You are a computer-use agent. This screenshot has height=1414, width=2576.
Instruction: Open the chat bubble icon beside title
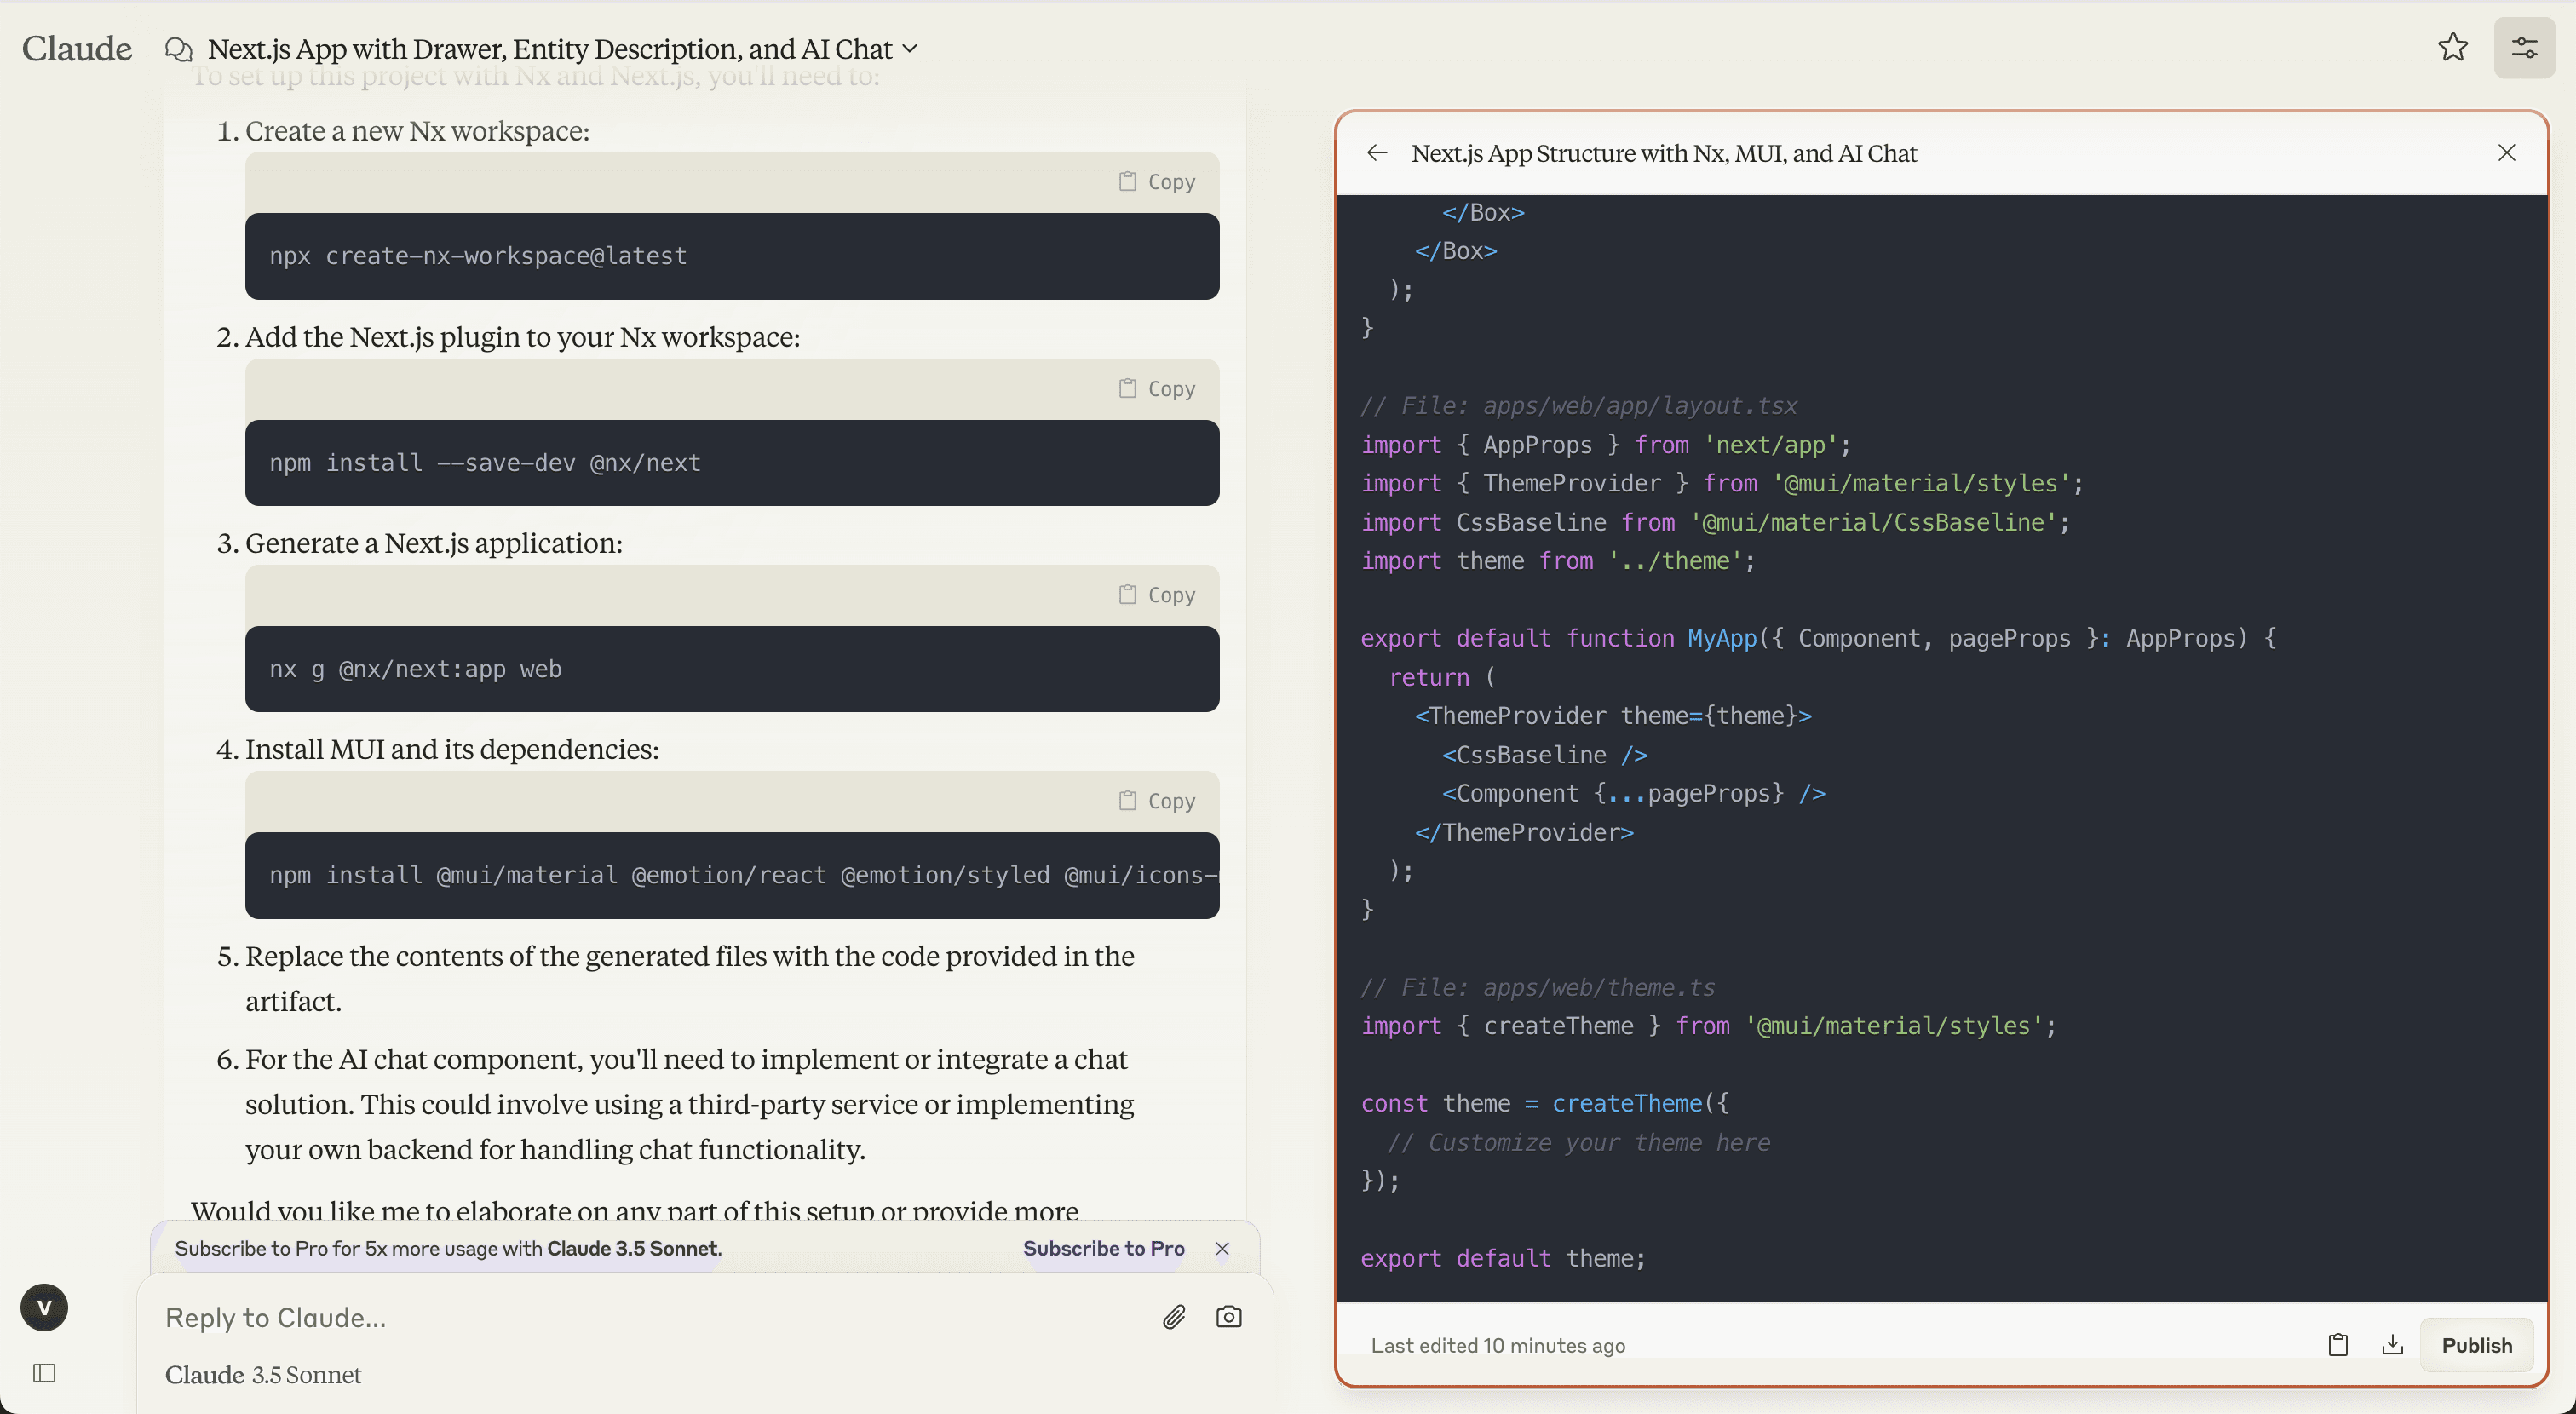(x=179, y=49)
